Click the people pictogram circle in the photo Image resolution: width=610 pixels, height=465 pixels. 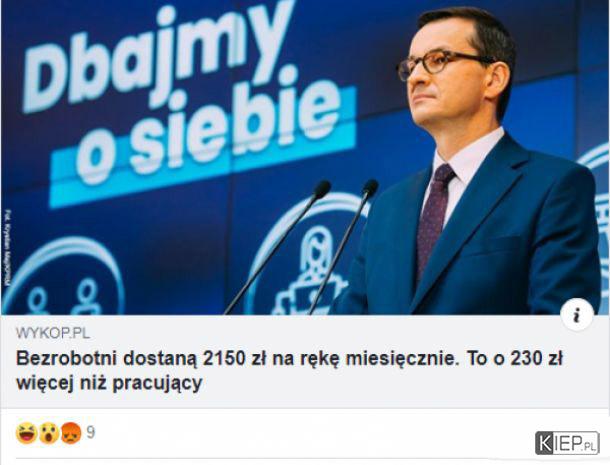point(64,276)
